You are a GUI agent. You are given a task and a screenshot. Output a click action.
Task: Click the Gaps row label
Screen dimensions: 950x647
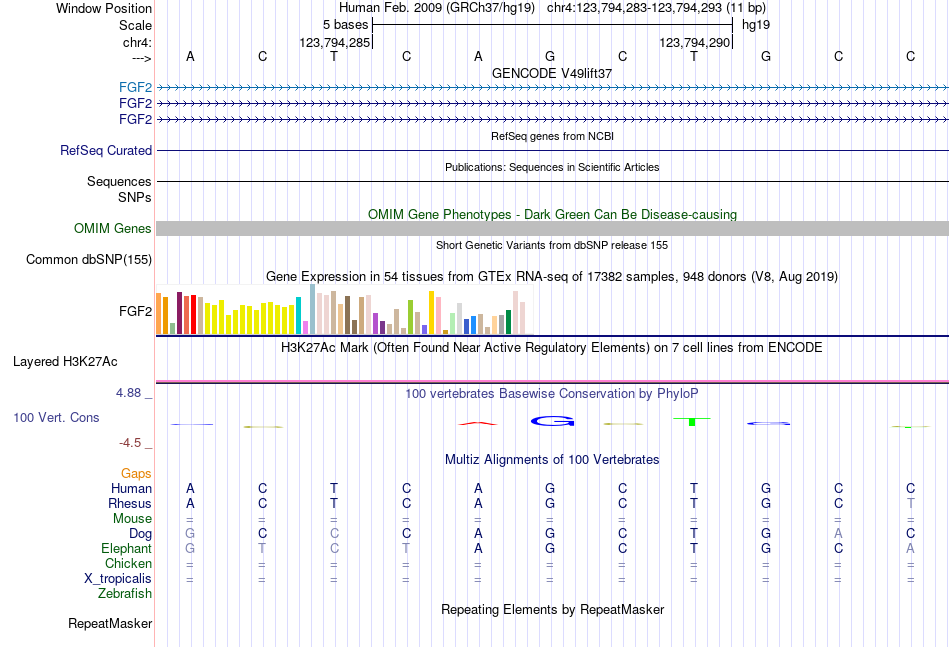(x=136, y=474)
